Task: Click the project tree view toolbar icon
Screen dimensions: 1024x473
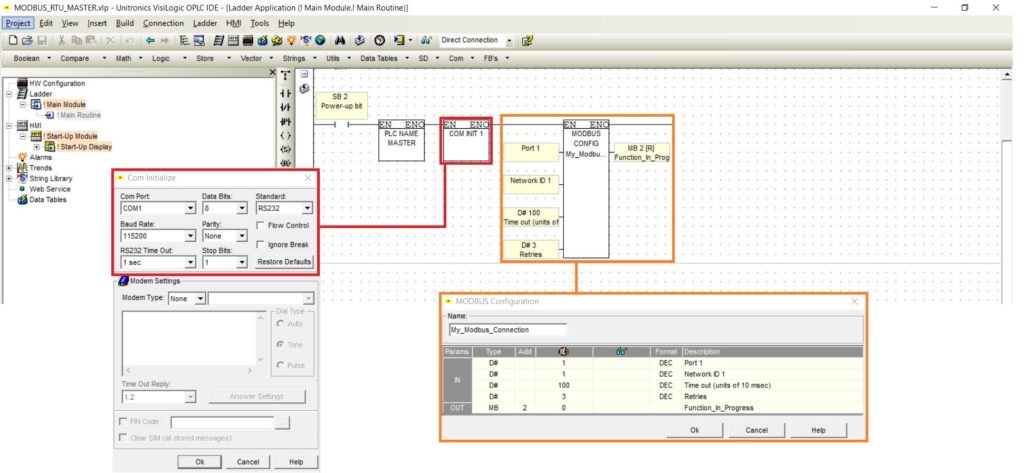Action: click(184, 41)
